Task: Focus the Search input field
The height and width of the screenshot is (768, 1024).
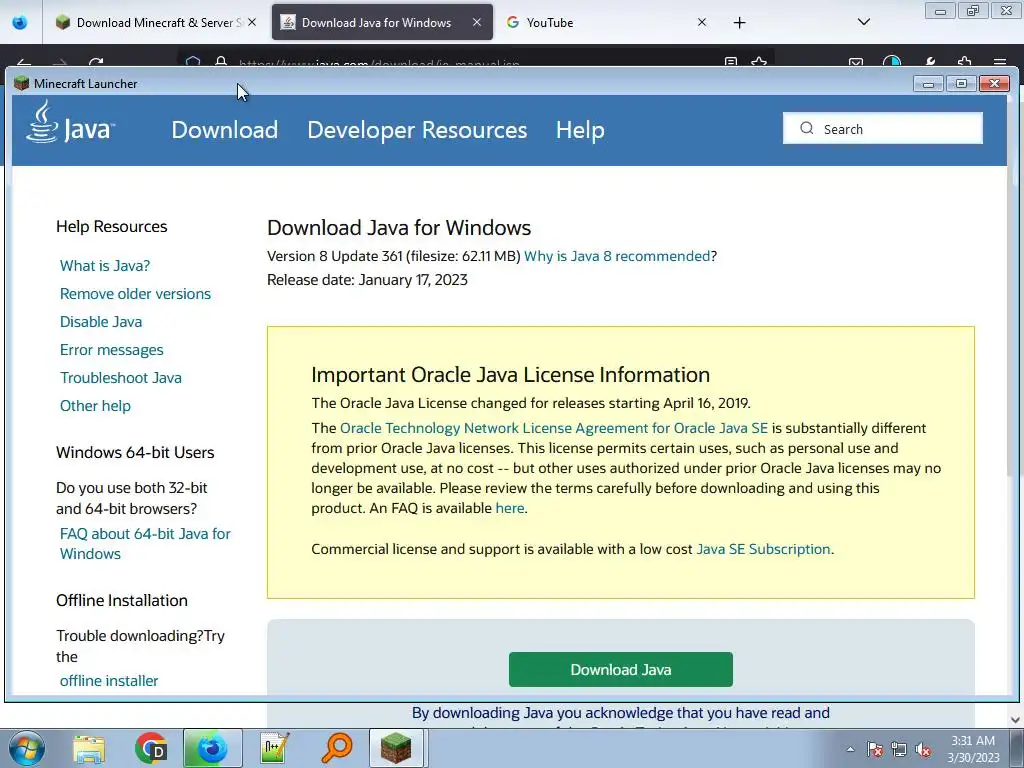Action: click(882, 129)
